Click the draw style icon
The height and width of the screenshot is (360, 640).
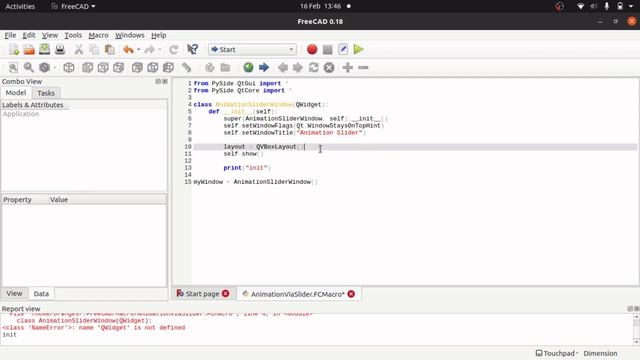(x=44, y=67)
